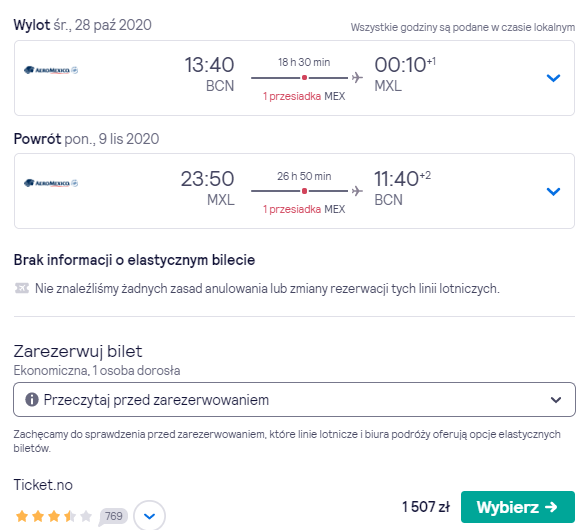The height and width of the screenshot is (530, 579).
Task: Click the Ticket.no provider name
Action: (43, 485)
